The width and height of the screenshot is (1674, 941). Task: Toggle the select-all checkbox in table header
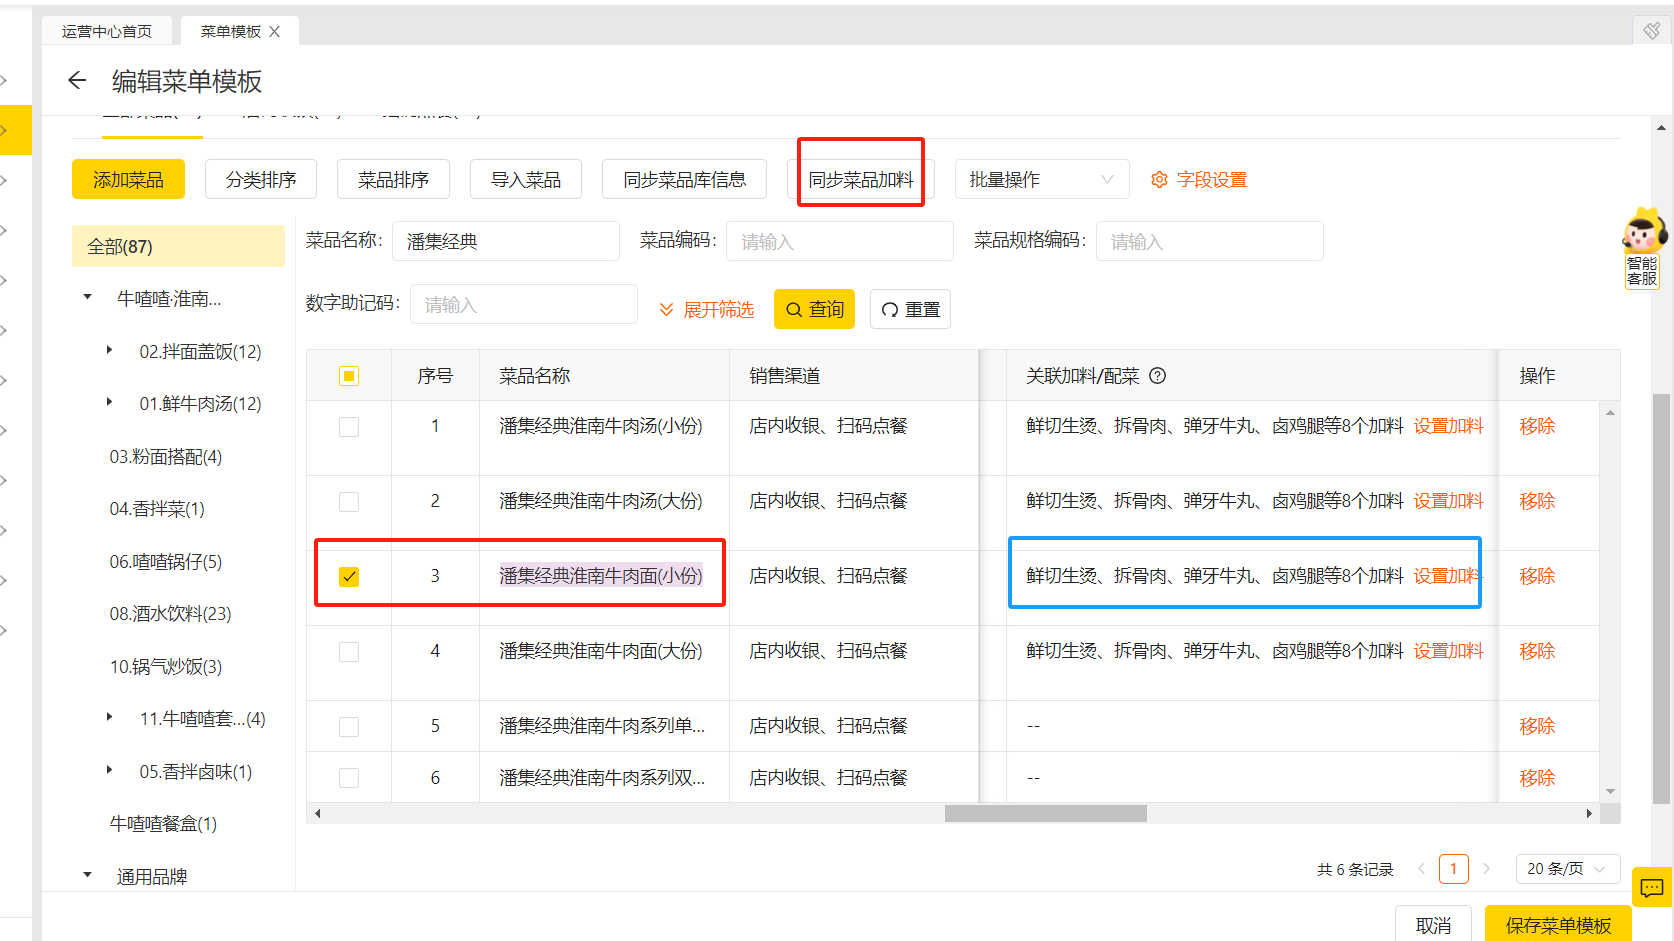click(x=349, y=376)
